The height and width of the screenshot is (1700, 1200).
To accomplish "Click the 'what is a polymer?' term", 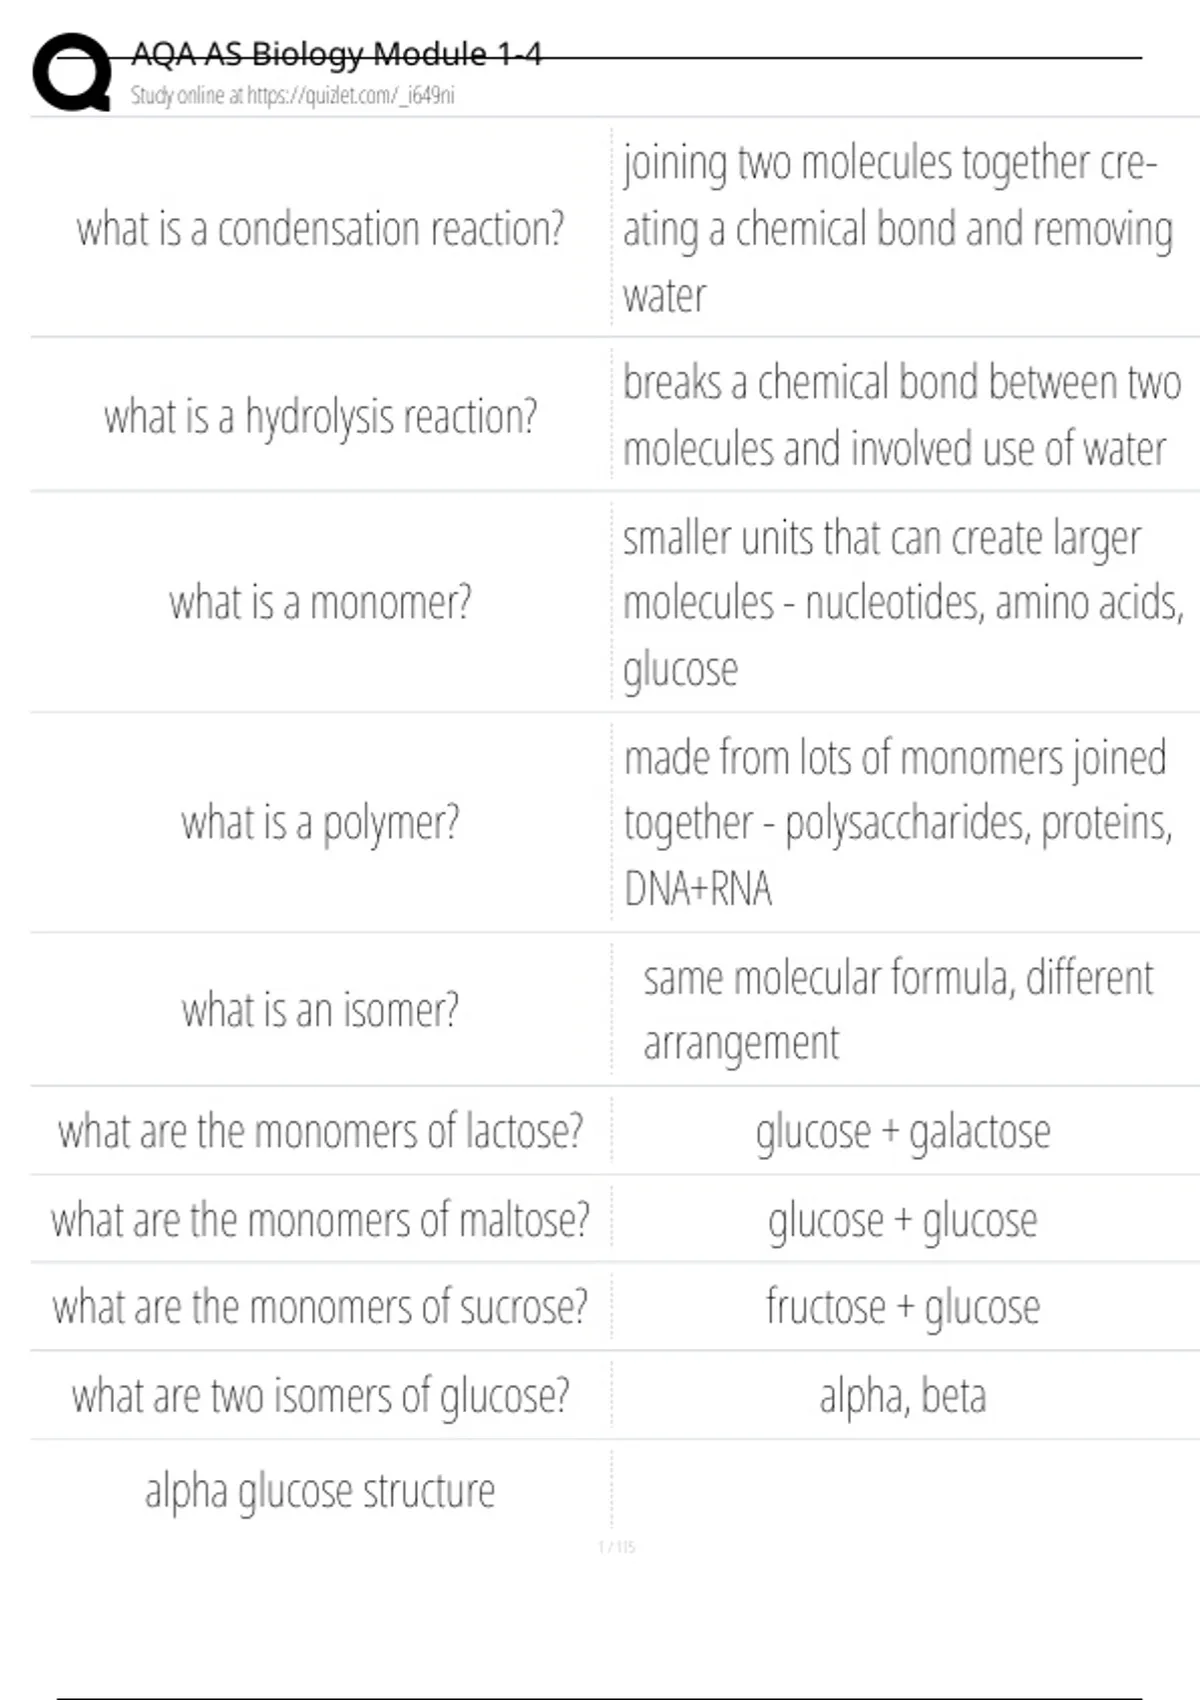I will [x=320, y=823].
